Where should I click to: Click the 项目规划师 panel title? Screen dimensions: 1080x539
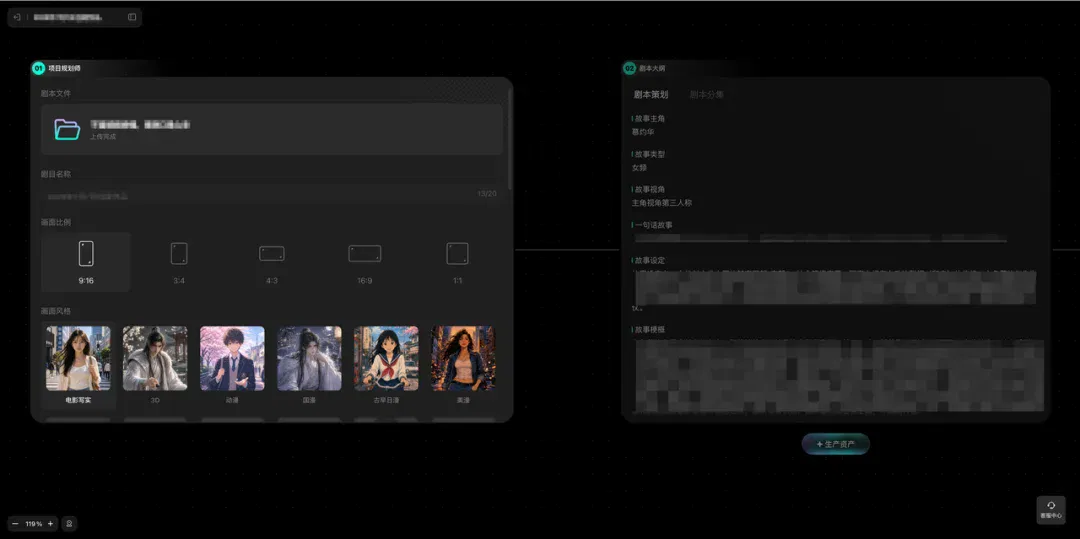pos(64,68)
